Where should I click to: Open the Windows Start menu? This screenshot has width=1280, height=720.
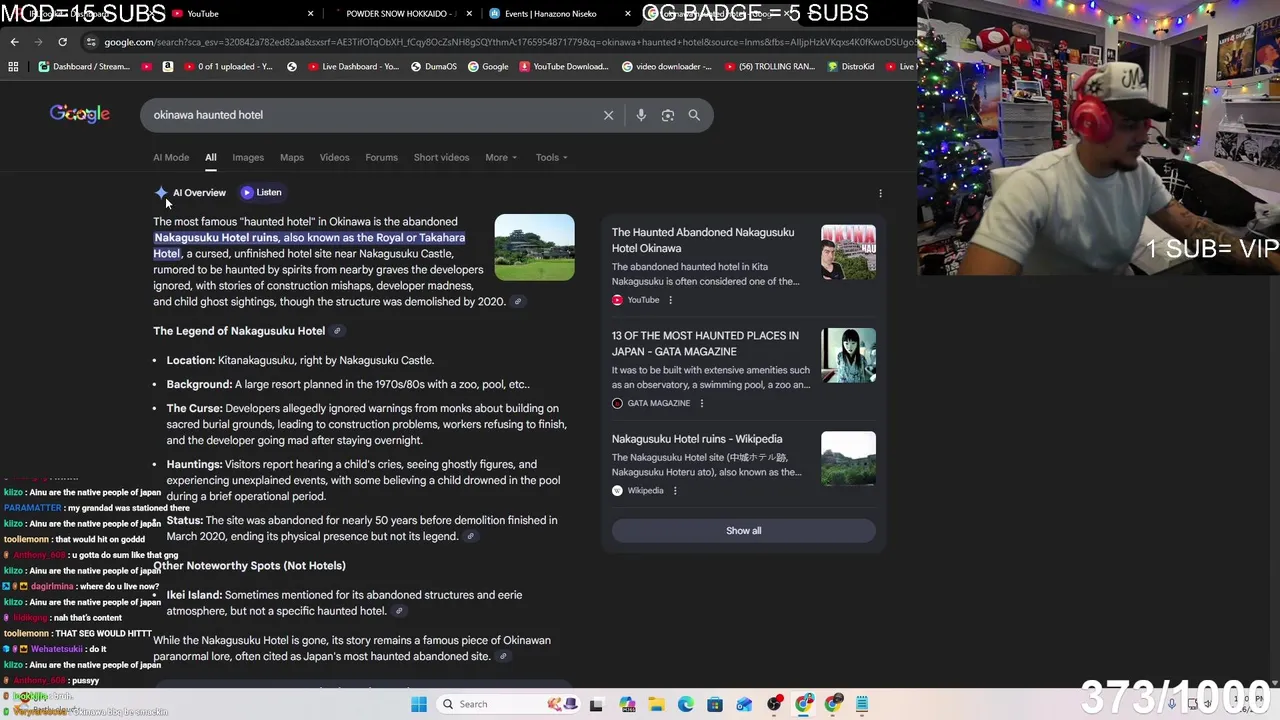pos(419,704)
